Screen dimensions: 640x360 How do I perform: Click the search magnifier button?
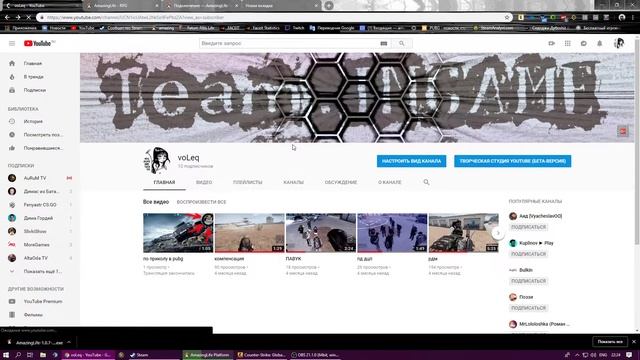pos(402,43)
